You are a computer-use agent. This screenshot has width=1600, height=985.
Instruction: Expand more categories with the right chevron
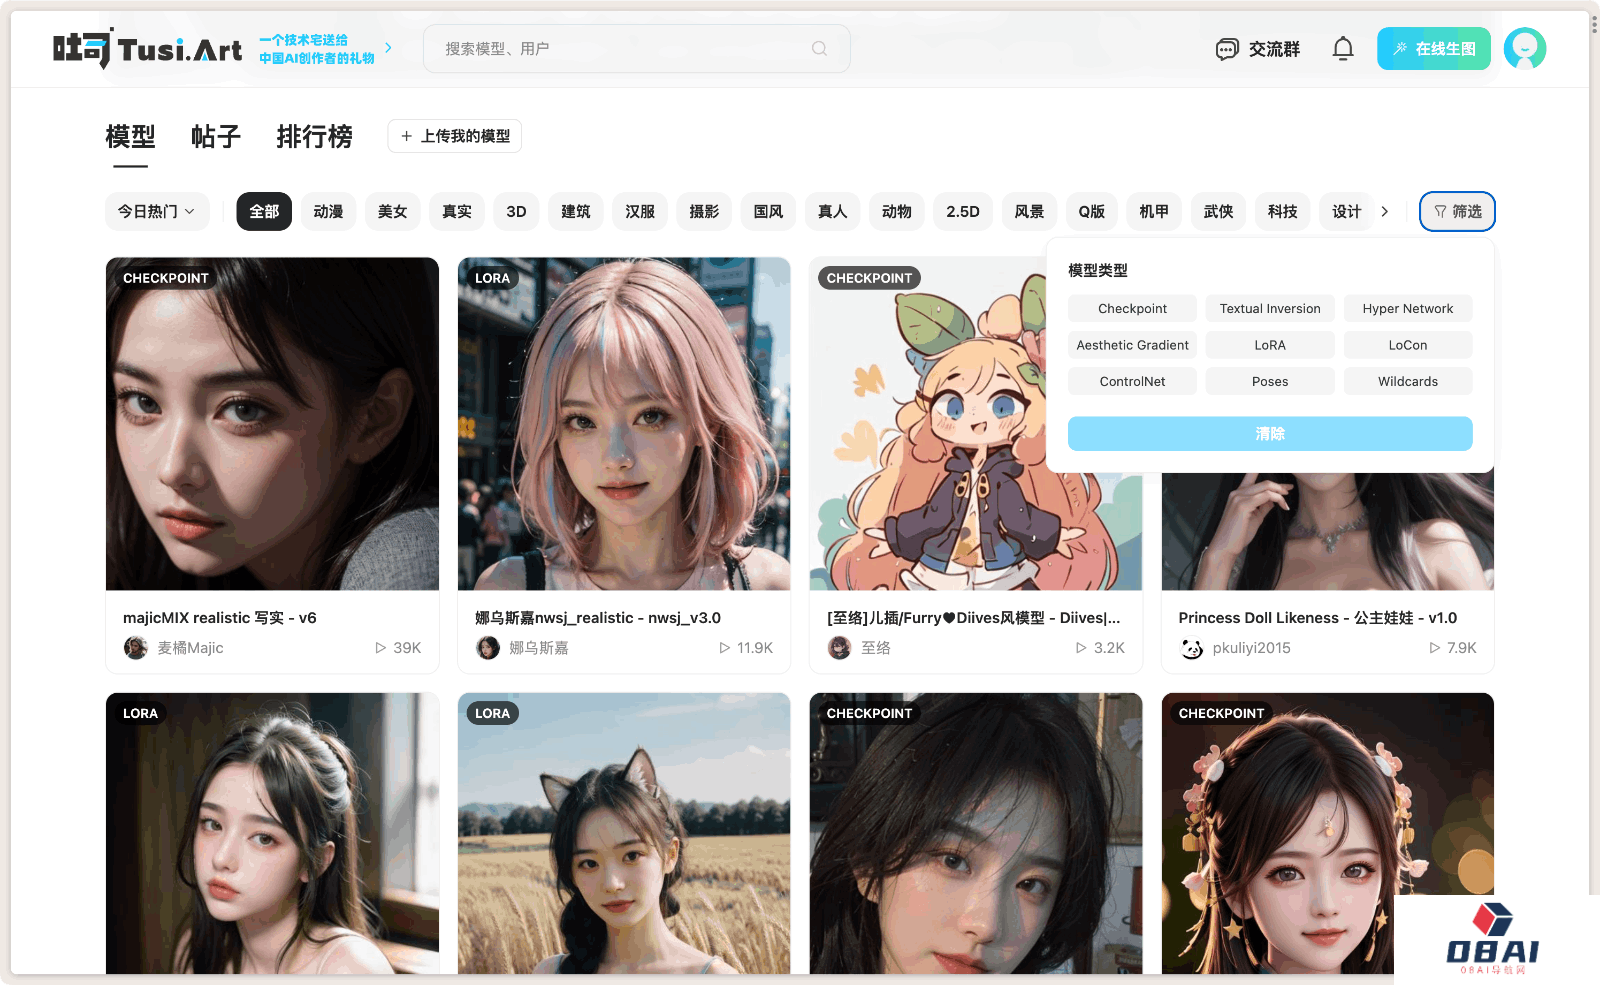(1386, 211)
